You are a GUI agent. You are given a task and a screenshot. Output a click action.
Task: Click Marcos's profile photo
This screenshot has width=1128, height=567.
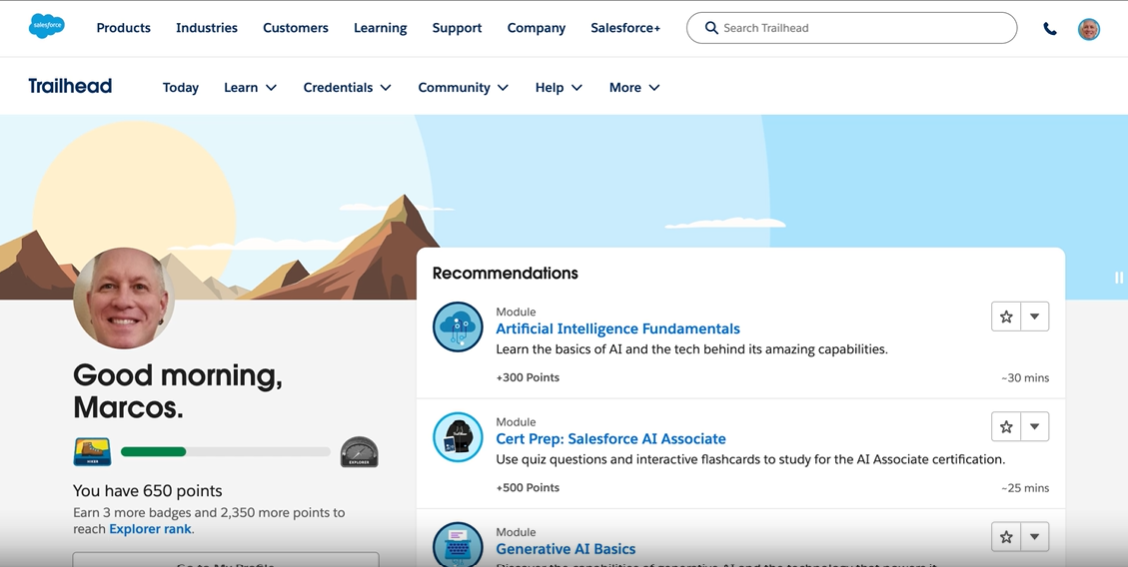124,298
